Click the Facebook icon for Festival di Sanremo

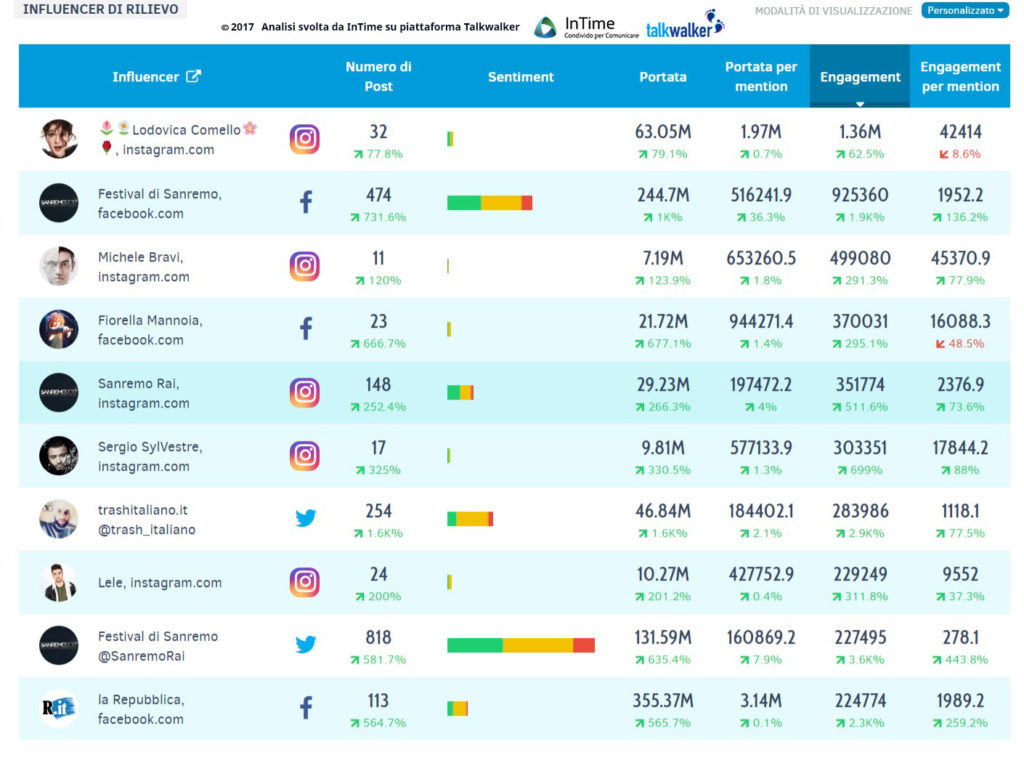306,202
